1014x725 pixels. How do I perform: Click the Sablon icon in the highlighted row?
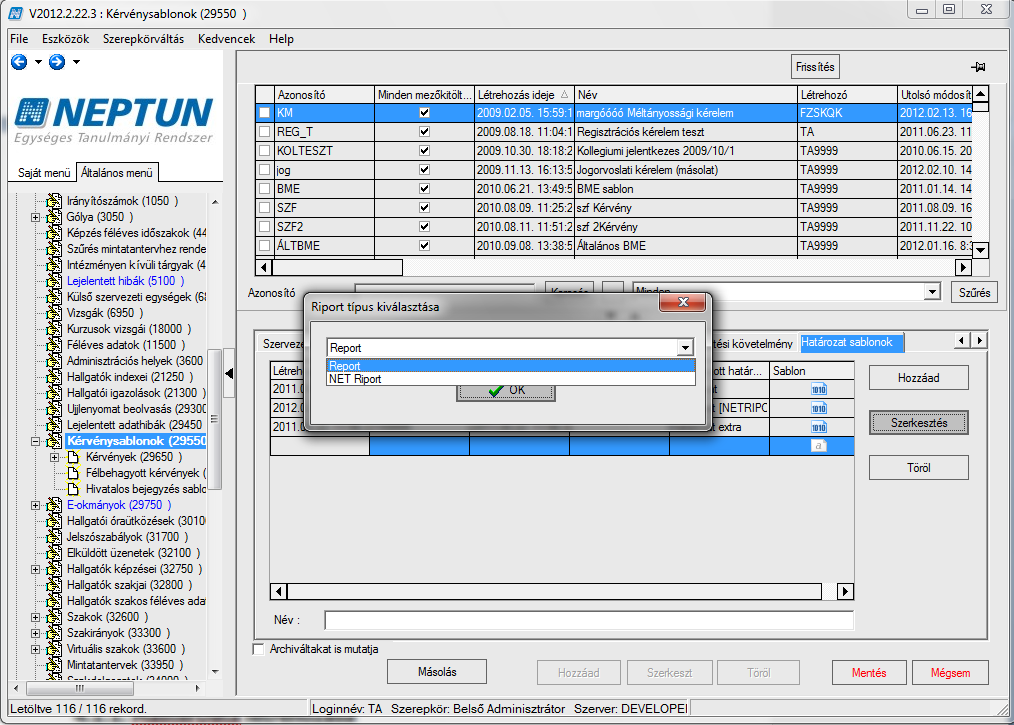(819, 446)
